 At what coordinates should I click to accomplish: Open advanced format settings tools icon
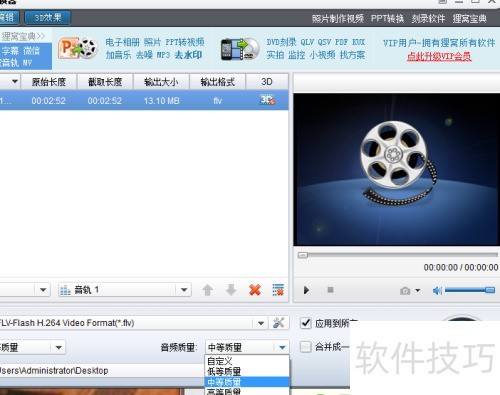click(278, 323)
